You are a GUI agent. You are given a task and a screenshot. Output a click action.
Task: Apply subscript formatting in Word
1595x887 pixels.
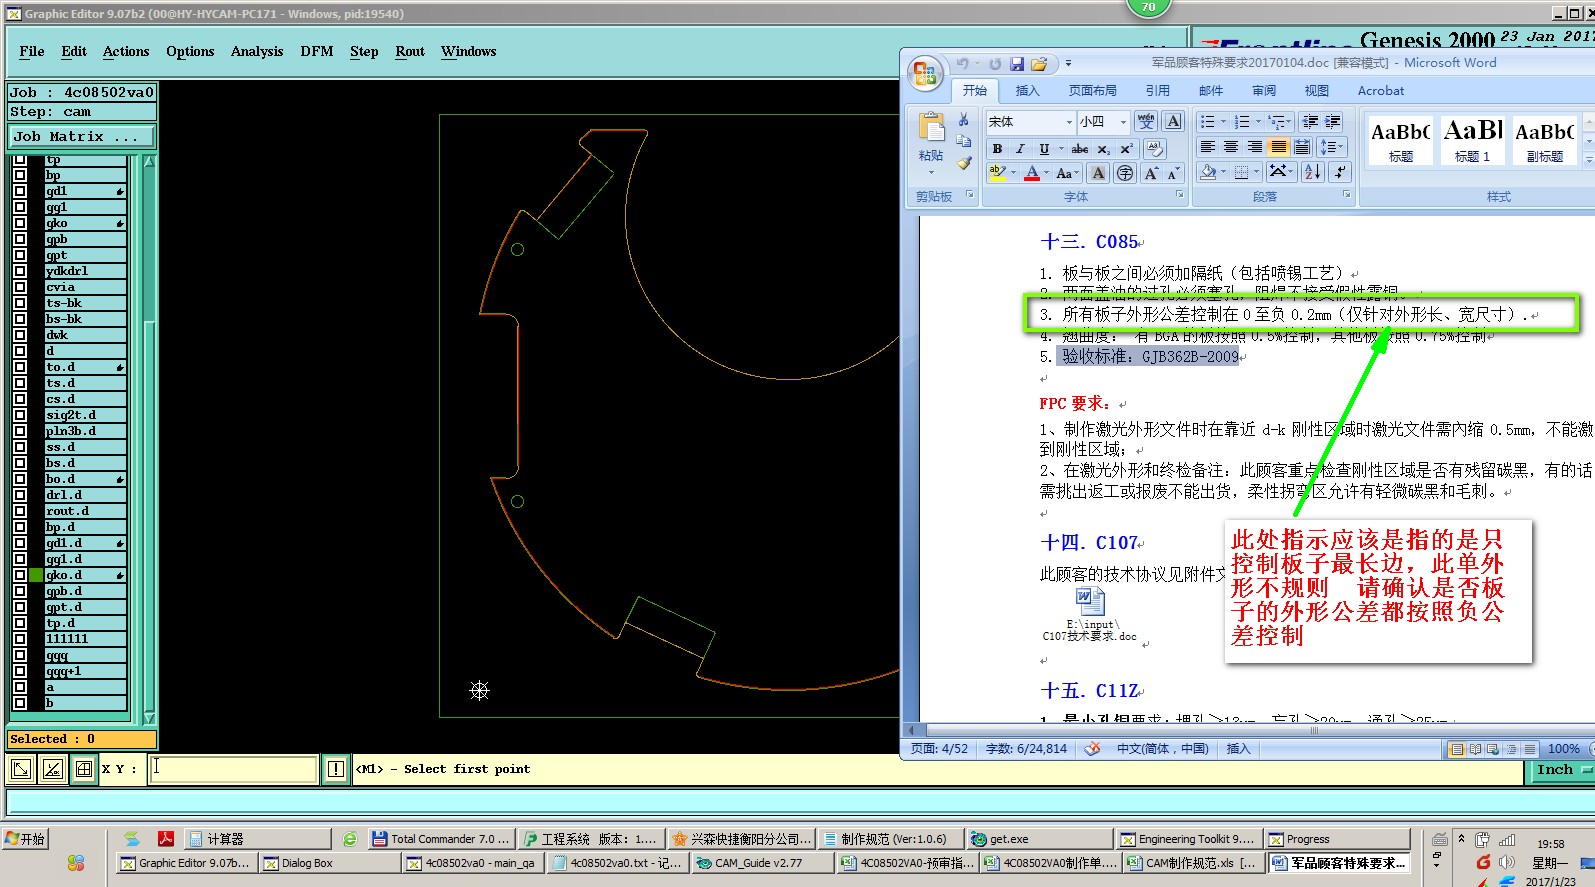(1103, 148)
